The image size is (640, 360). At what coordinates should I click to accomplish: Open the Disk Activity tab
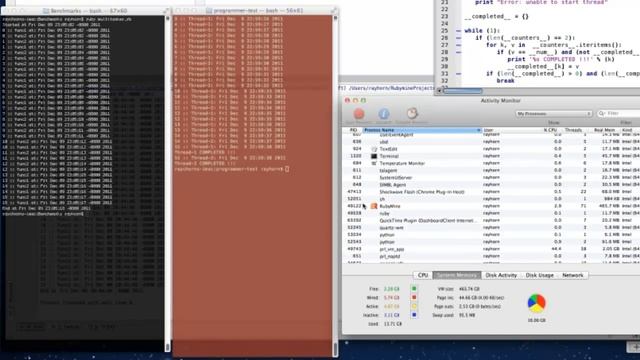pyautogui.click(x=501, y=275)
